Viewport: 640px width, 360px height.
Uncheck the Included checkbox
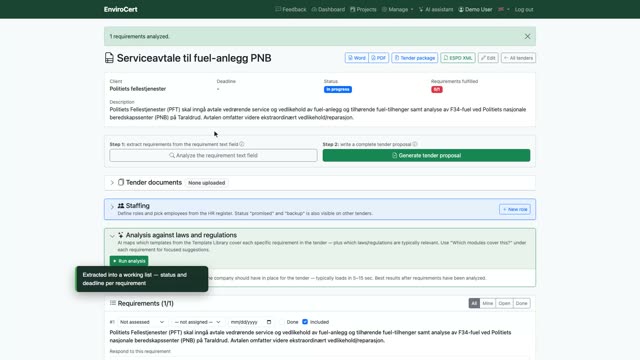(x=305, y=322)
